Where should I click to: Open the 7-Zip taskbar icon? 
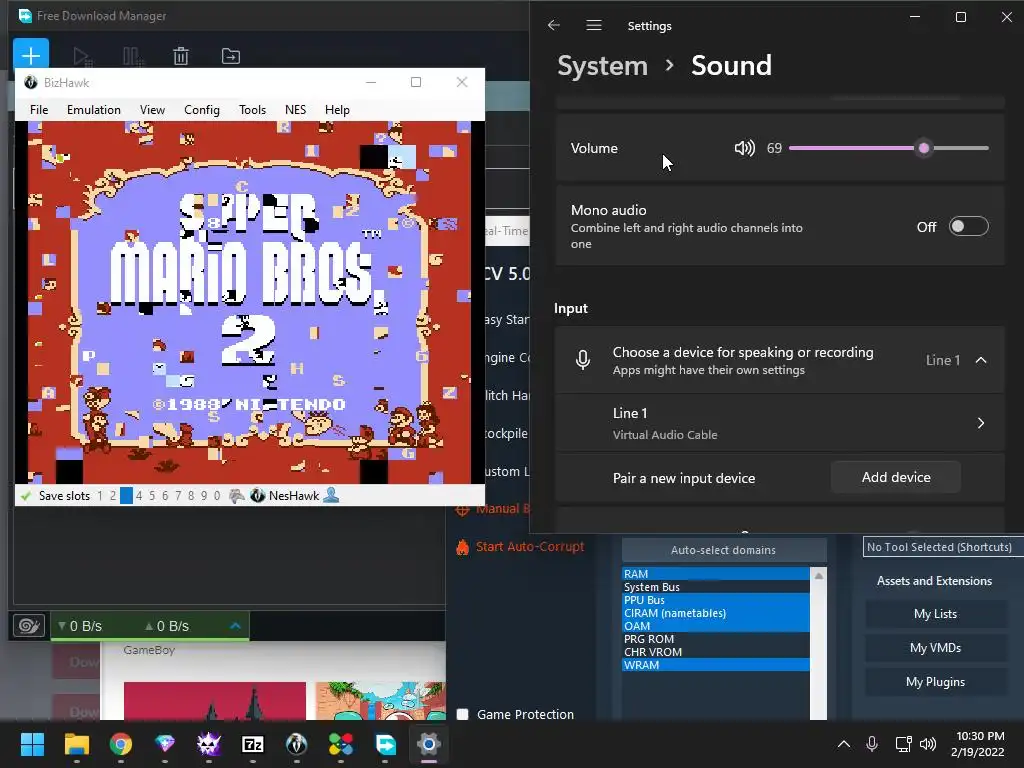(x=253, y=744)
